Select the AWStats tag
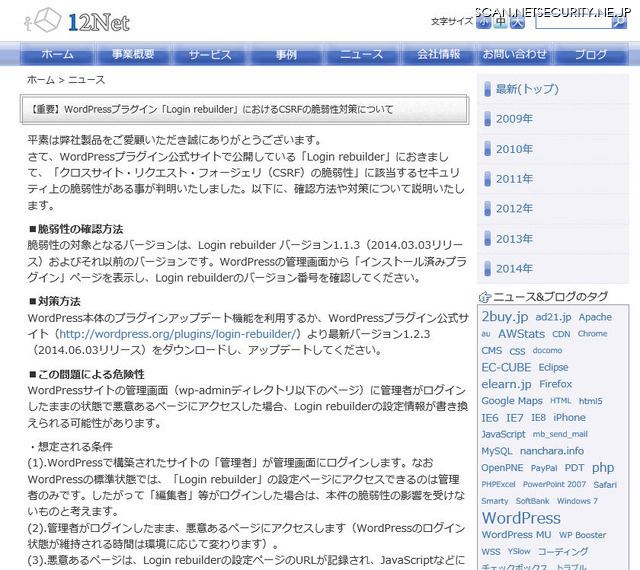The height and width of the screenshot is (570, 640). (521, 334)
